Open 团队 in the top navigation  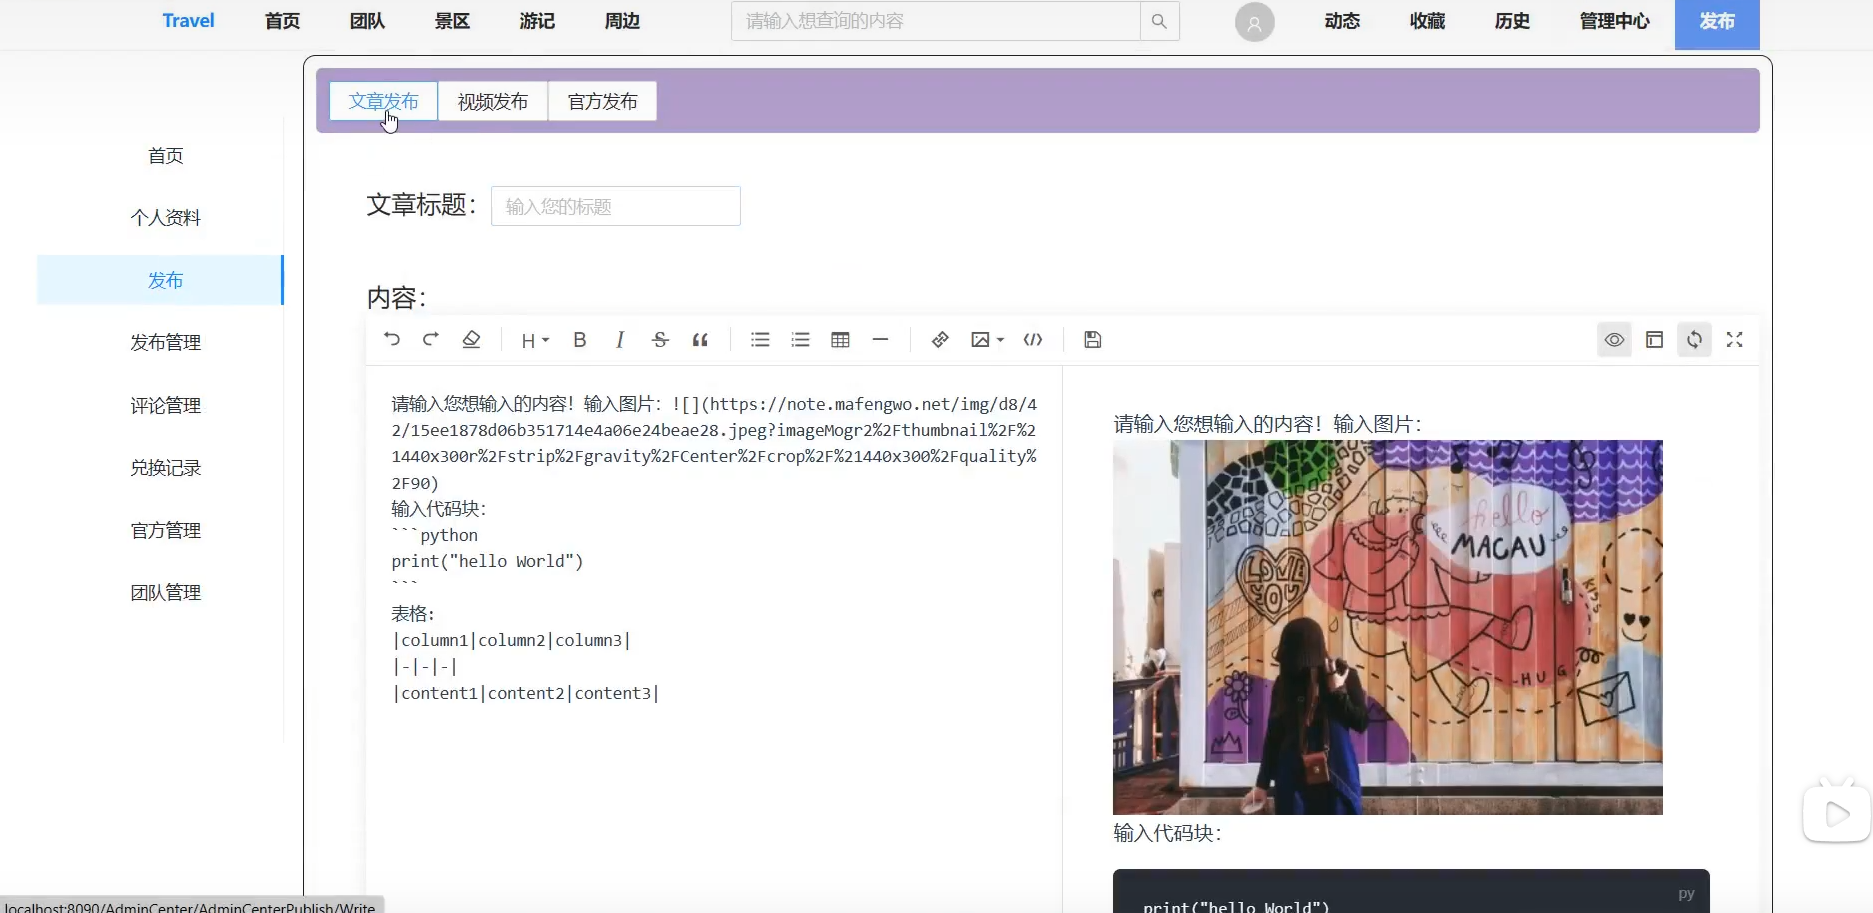click(367, 21)
